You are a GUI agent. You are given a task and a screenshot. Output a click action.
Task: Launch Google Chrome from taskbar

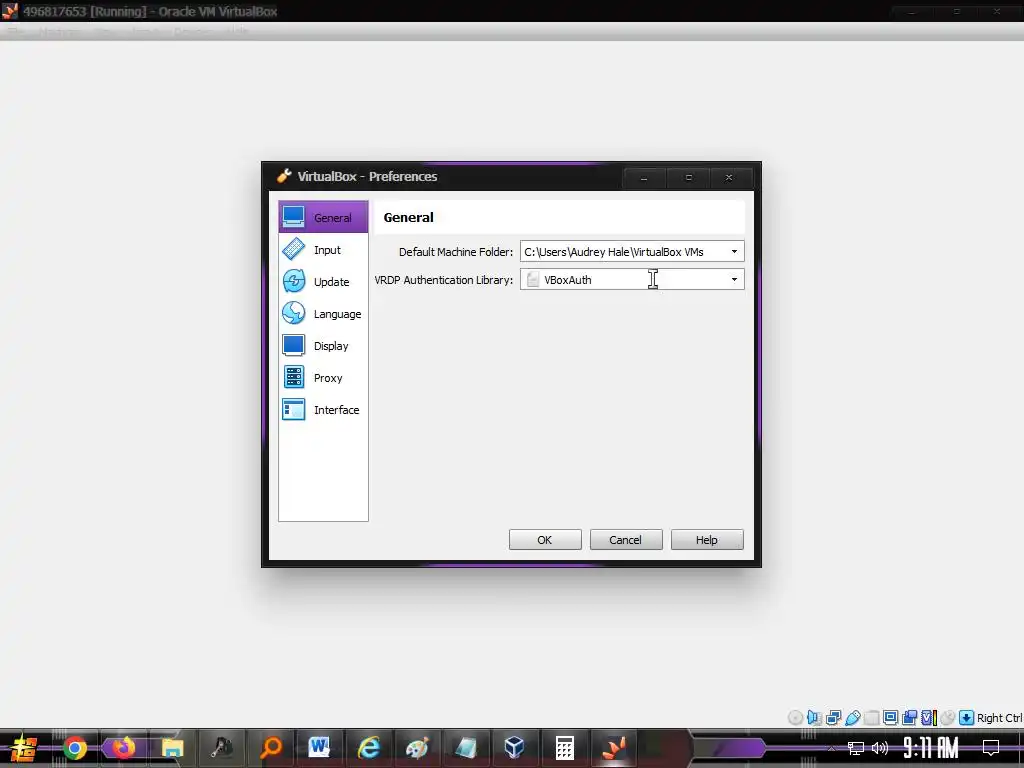coord(74,748)
